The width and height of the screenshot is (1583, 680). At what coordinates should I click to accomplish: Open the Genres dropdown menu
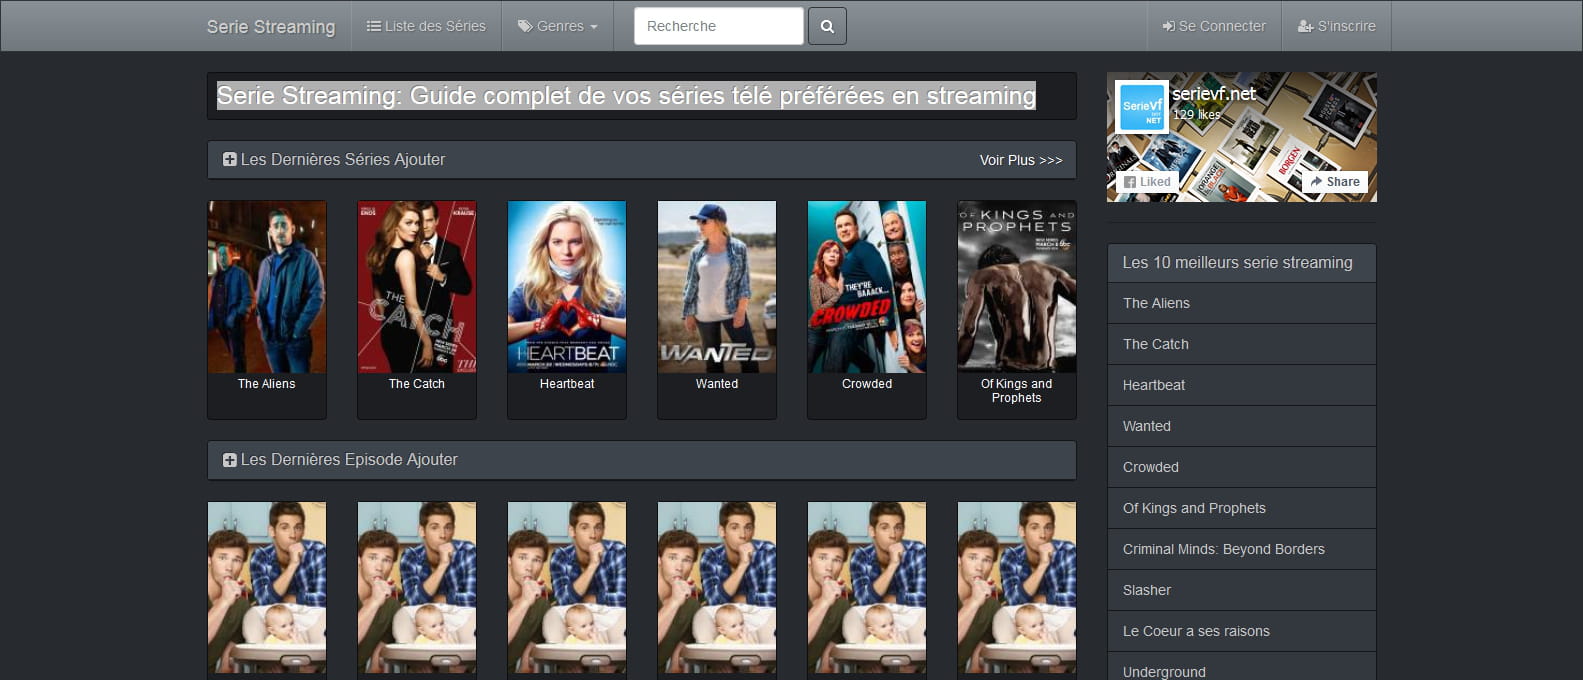(x=558, y=26)
